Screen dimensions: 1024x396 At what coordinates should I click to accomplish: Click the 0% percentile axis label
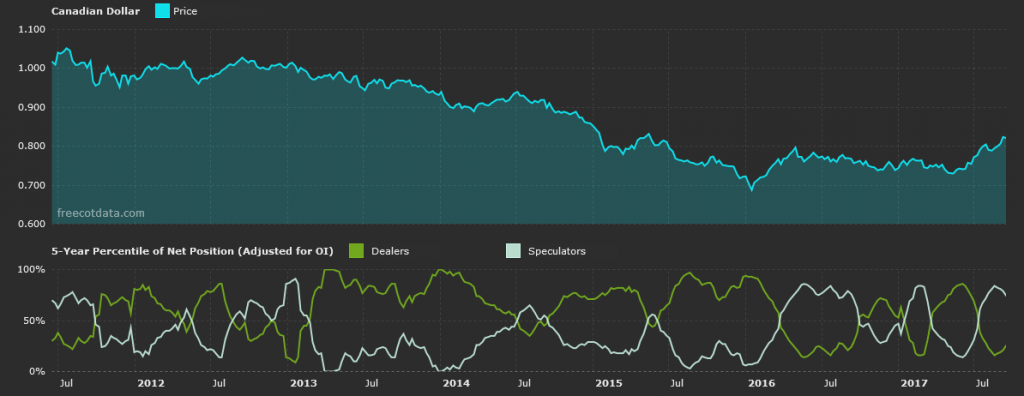coord(37,371)
